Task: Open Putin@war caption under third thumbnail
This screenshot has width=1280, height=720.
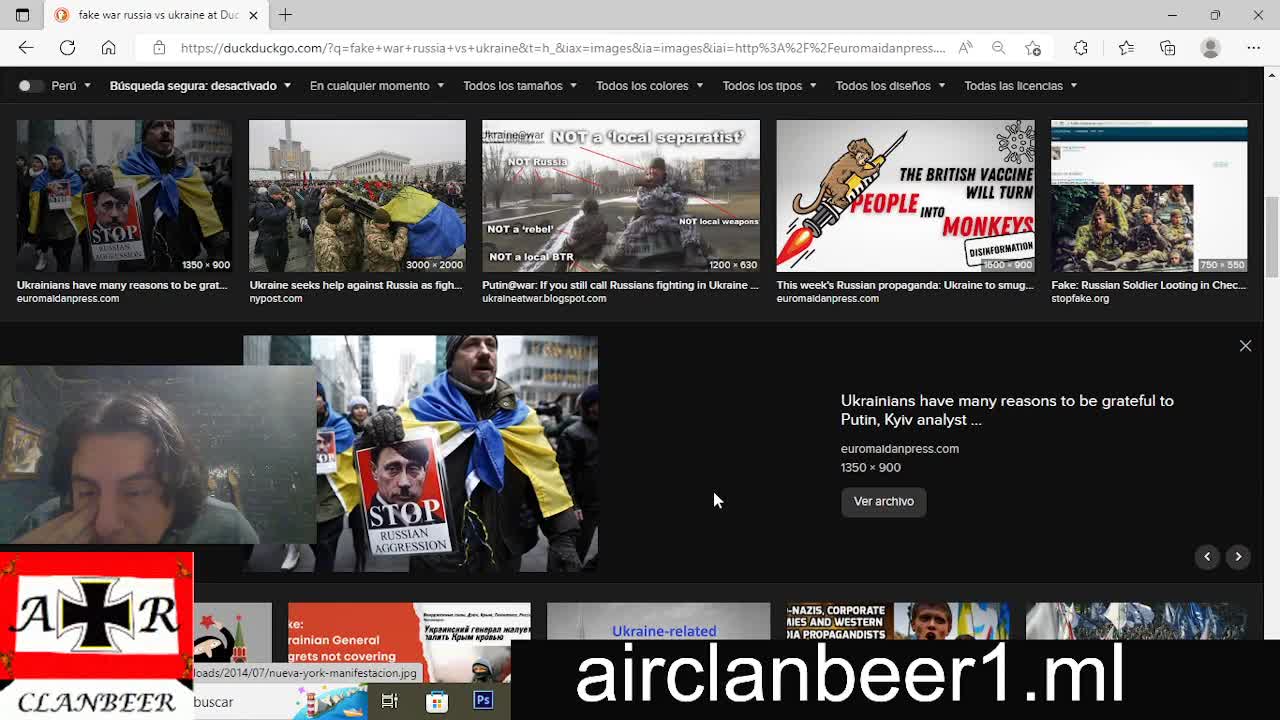Action: pos(620,285)
